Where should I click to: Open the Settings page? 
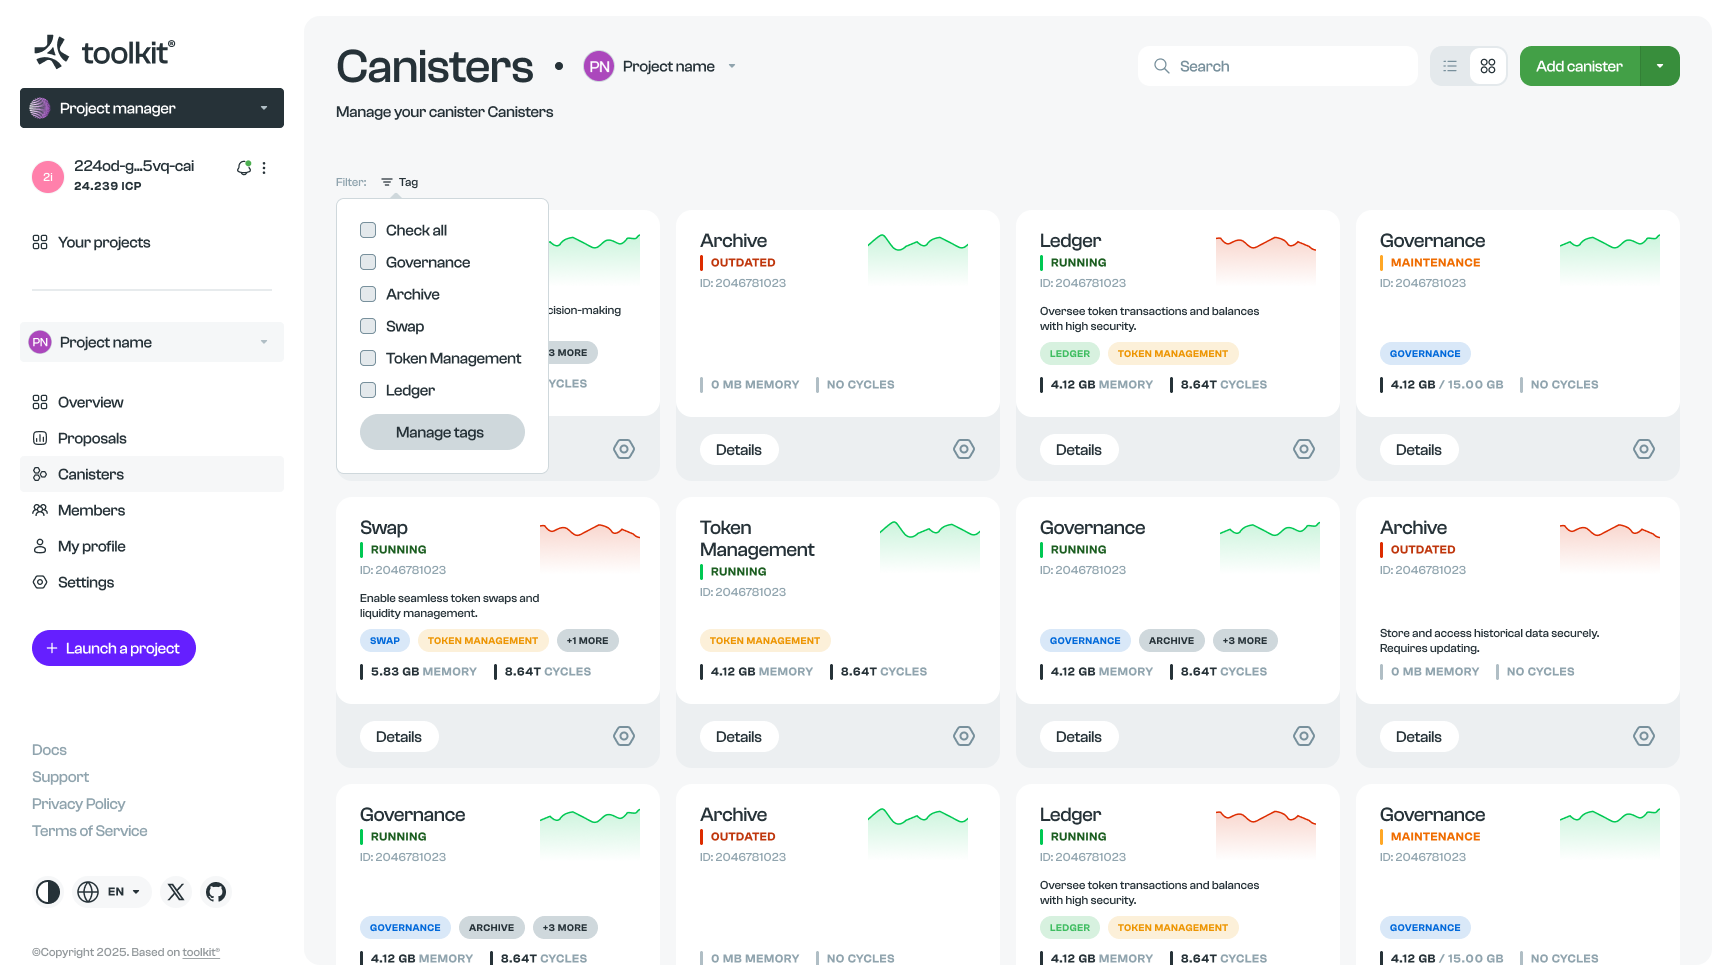click(x=152, y=582)
